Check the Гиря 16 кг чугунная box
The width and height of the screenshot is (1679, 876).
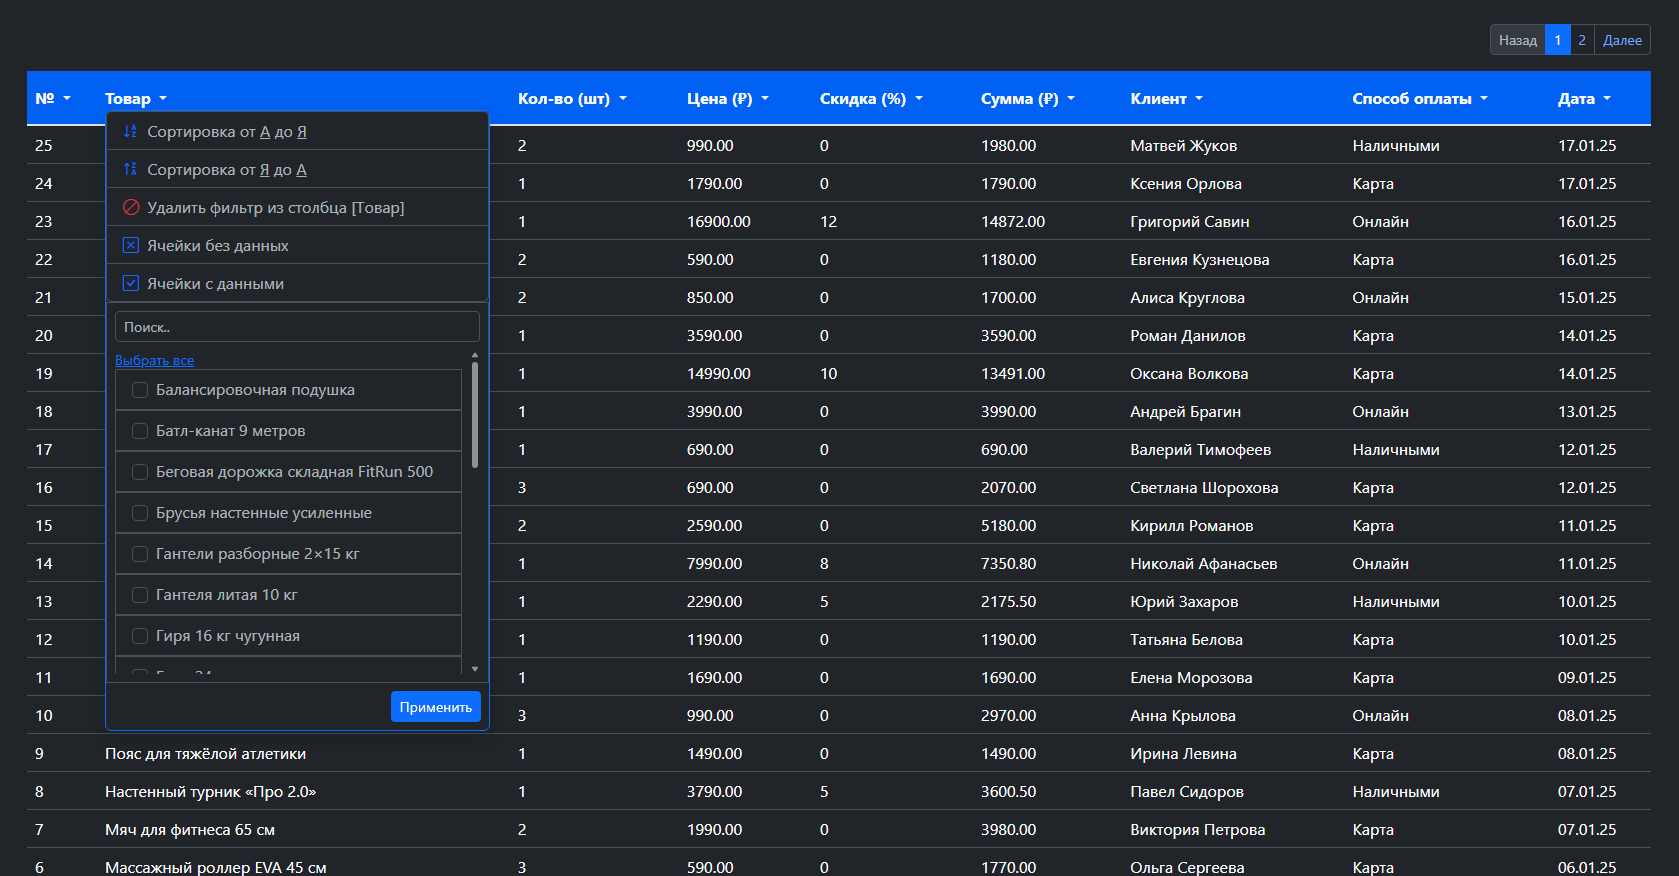(x=140, y=636)
